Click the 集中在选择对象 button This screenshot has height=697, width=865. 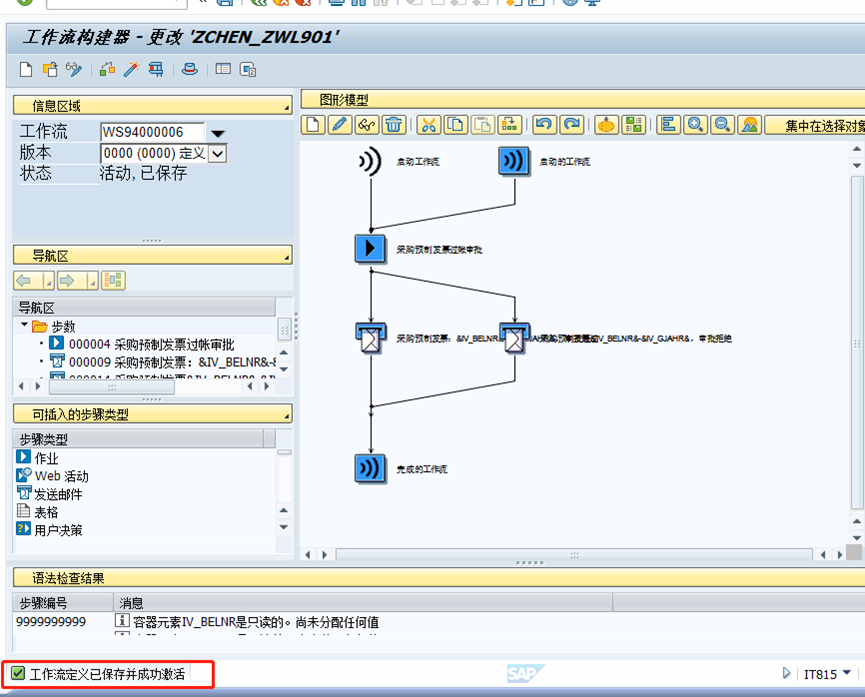pos(815,125)
